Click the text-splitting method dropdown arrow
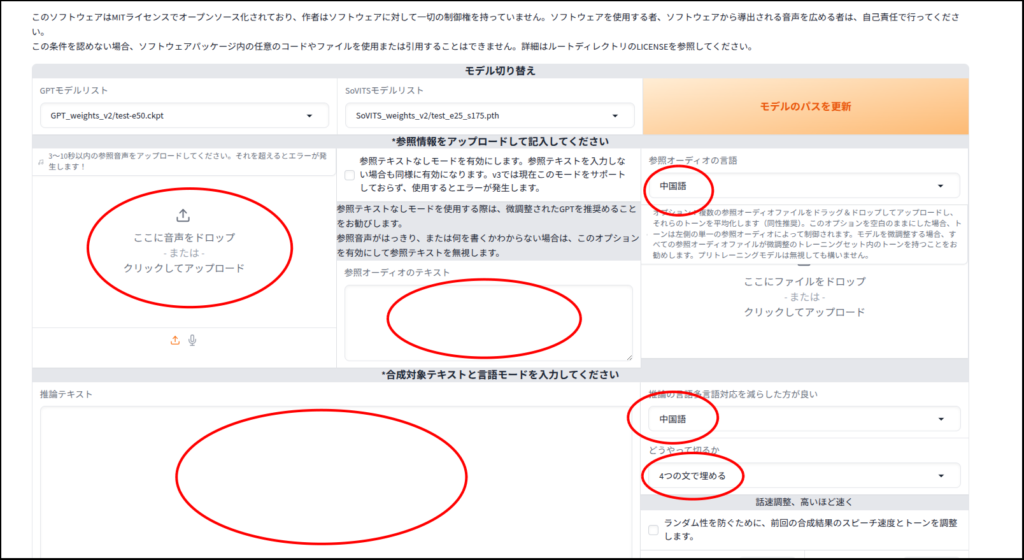The image size is (1024, 560). click(940, 475)
